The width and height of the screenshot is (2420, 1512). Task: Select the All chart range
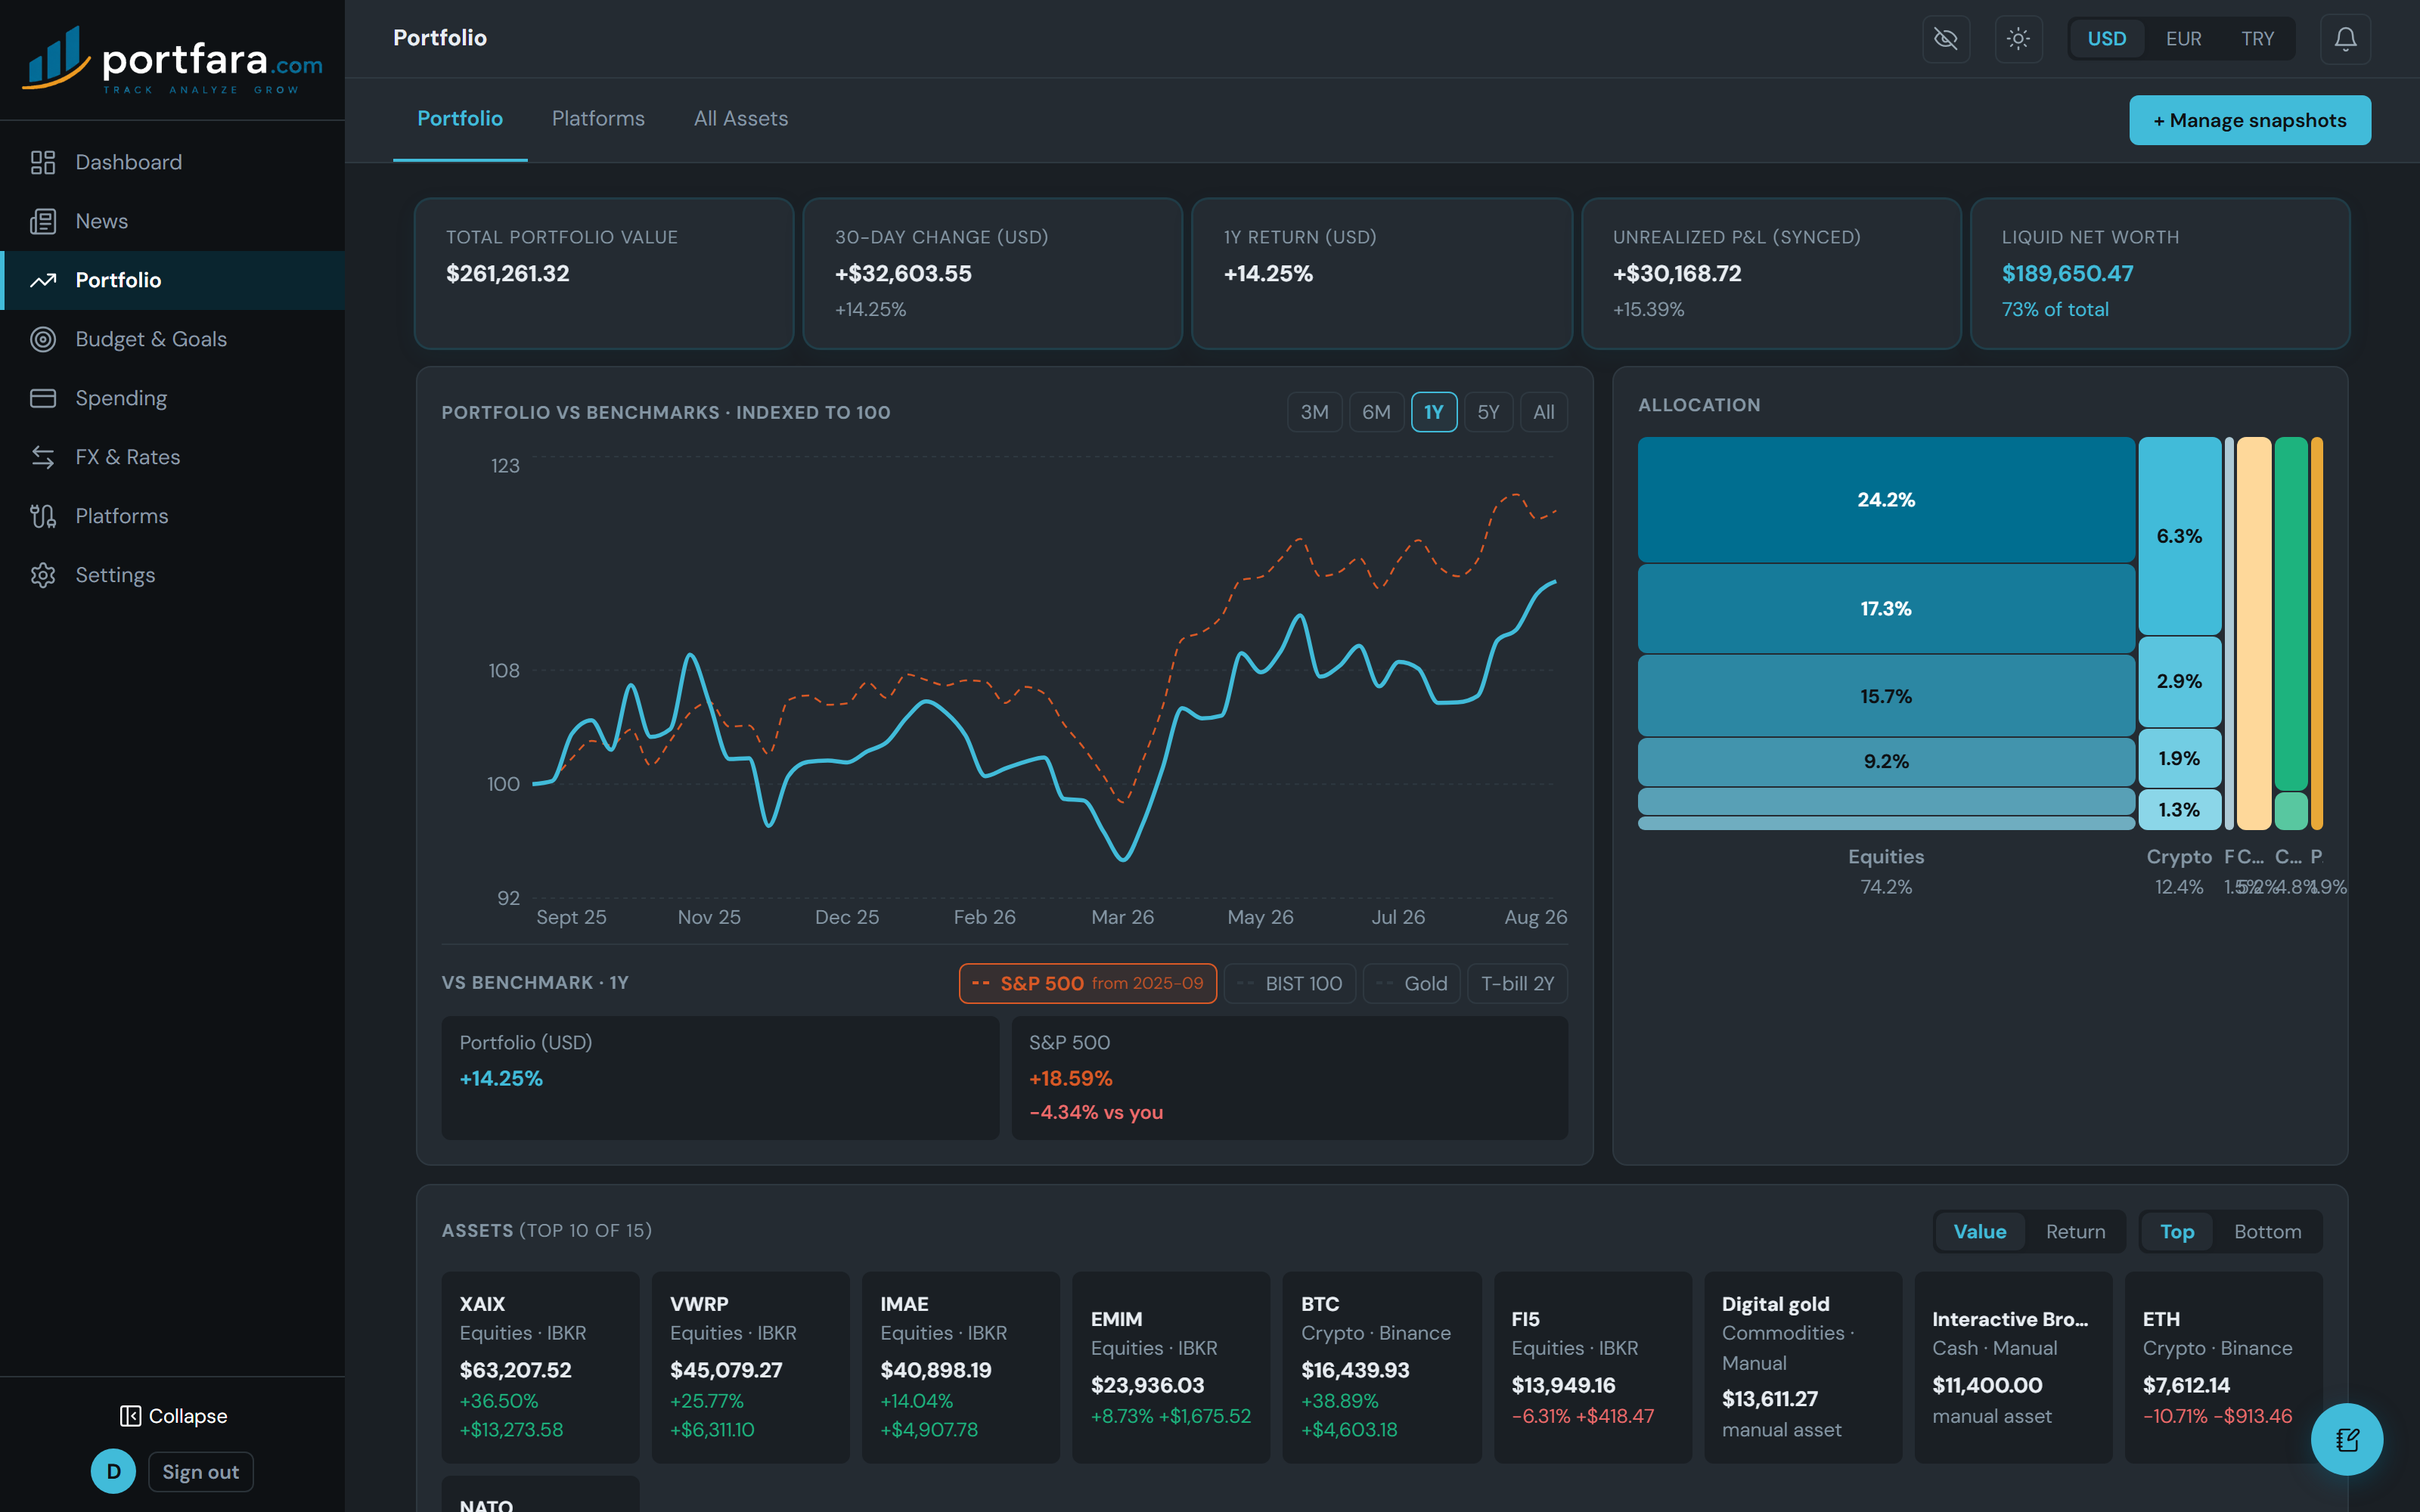click(x=1544, y=412)
